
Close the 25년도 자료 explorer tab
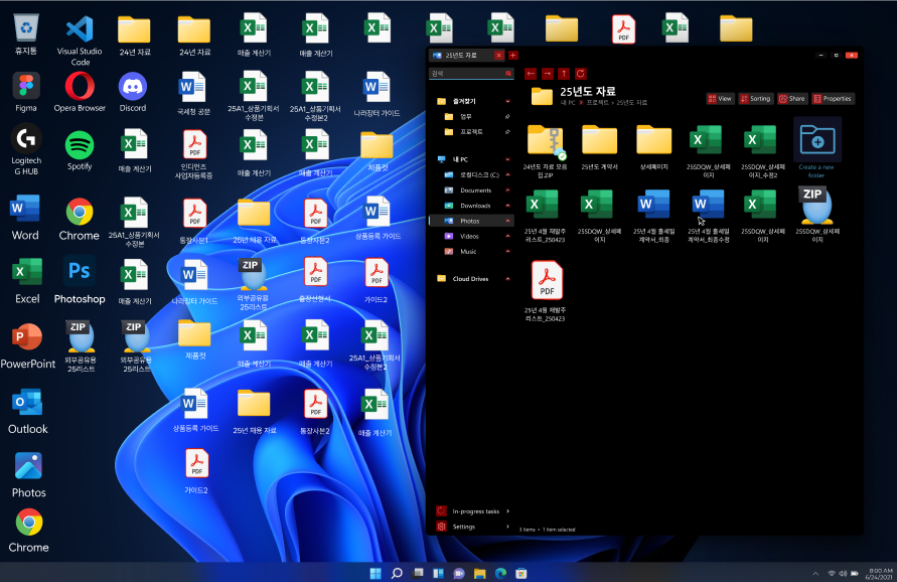(499, 55)
